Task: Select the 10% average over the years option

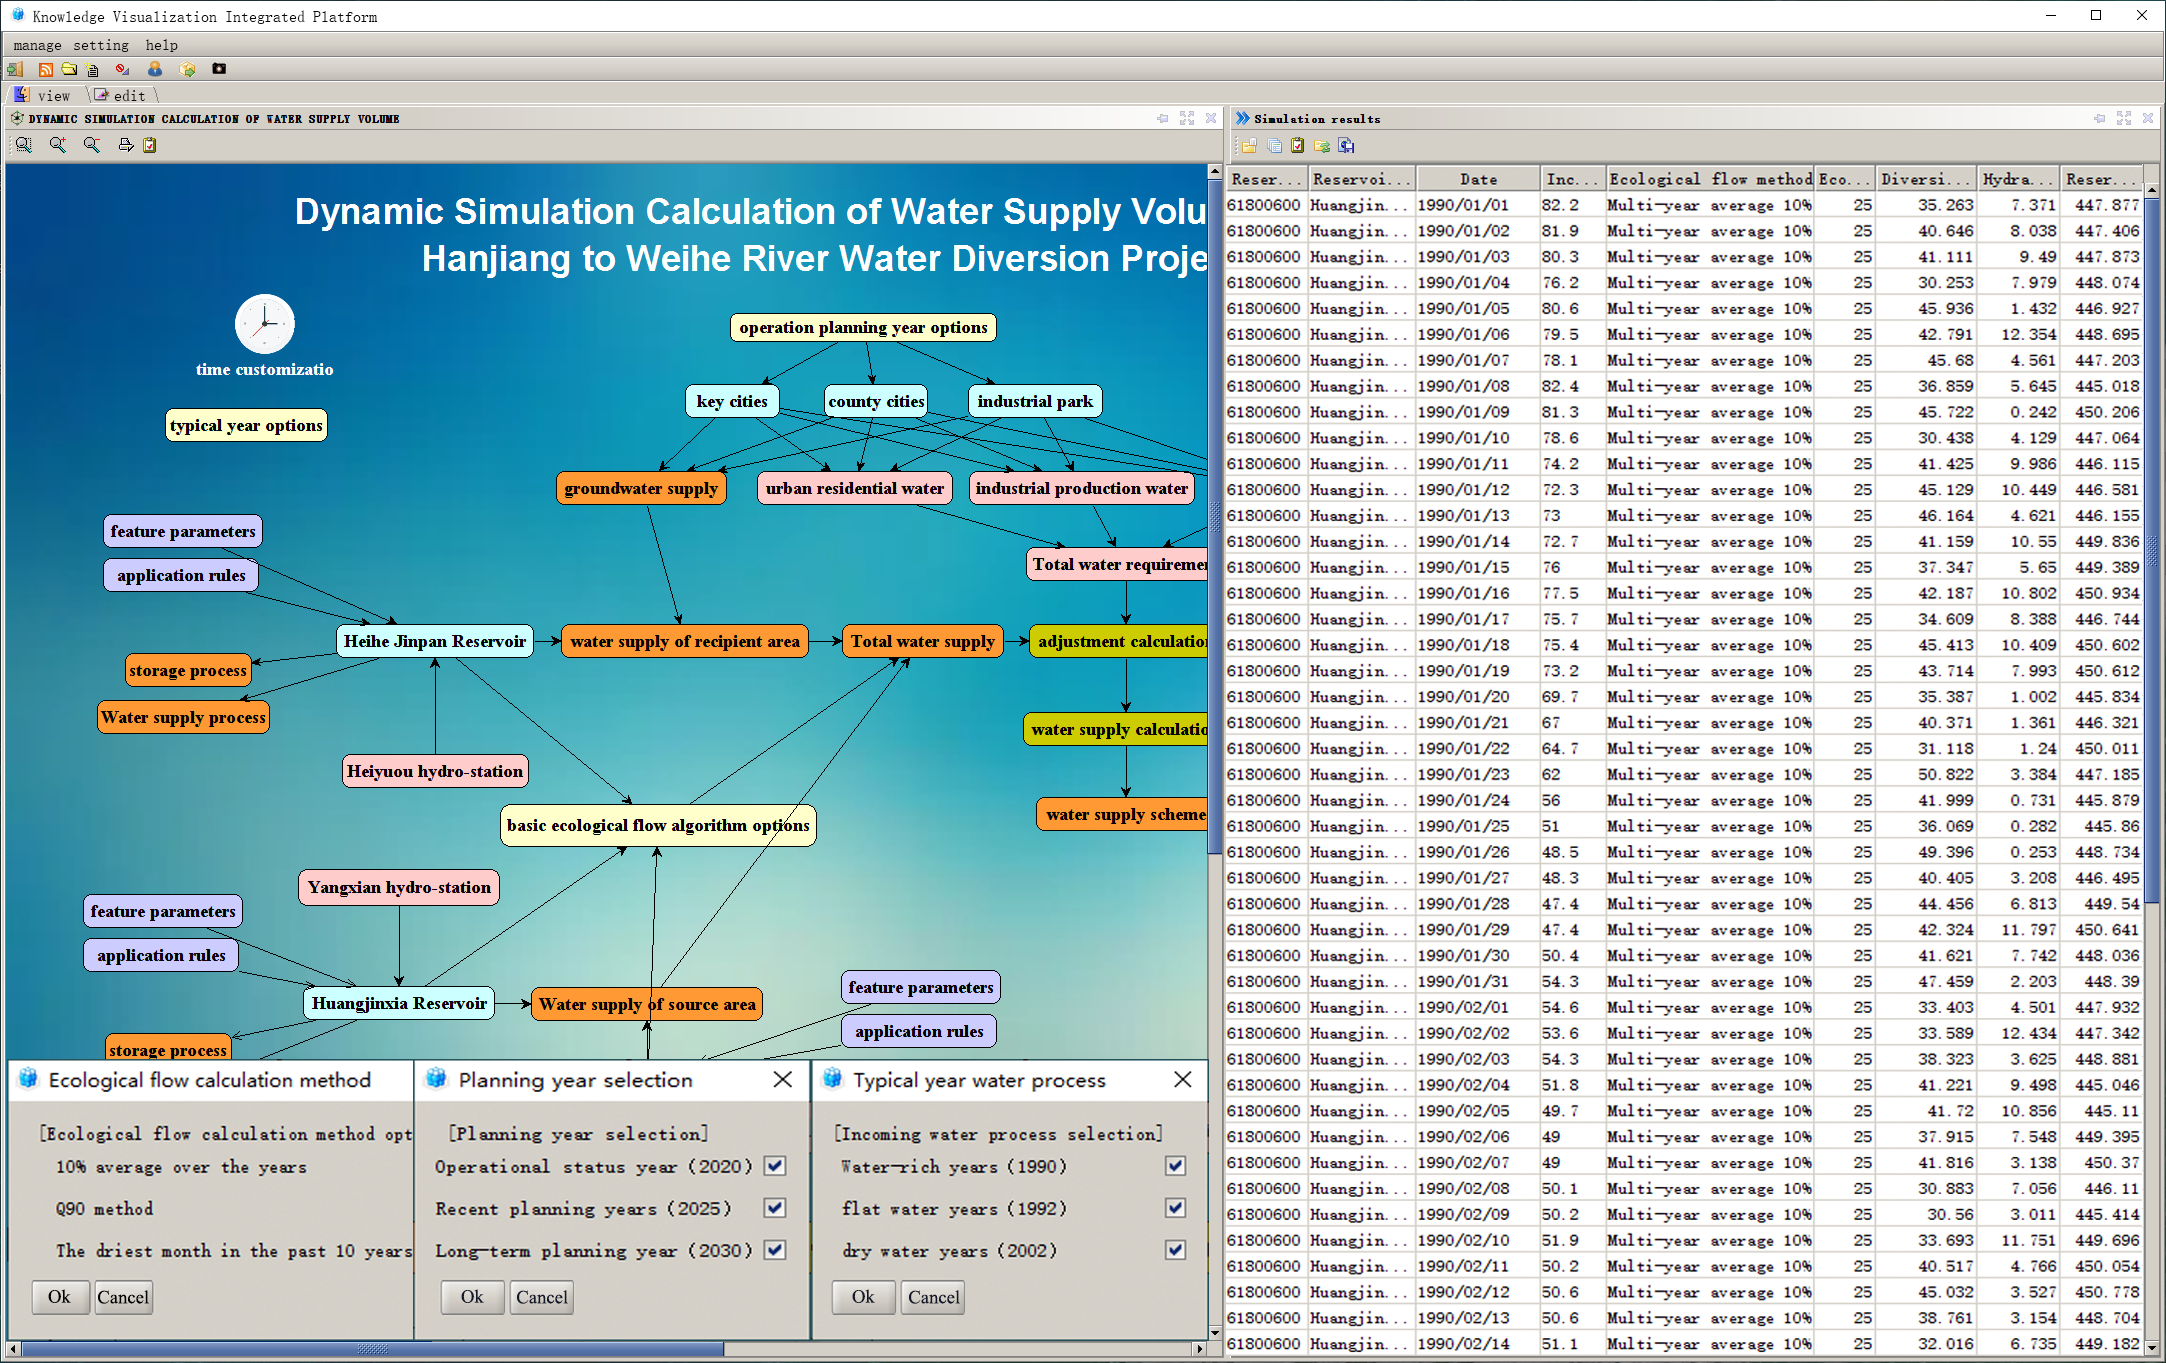Action: coord(181,1167)
